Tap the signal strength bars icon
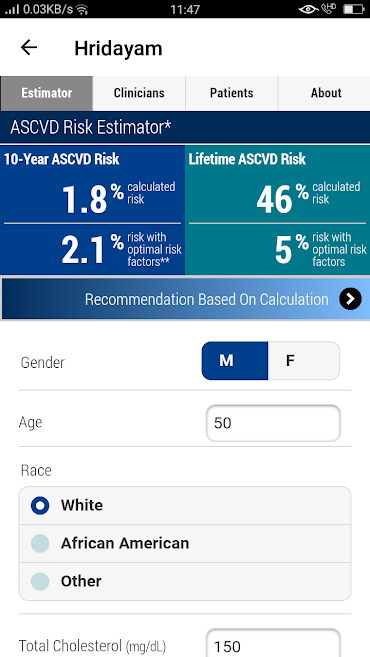 pos(12,9)
